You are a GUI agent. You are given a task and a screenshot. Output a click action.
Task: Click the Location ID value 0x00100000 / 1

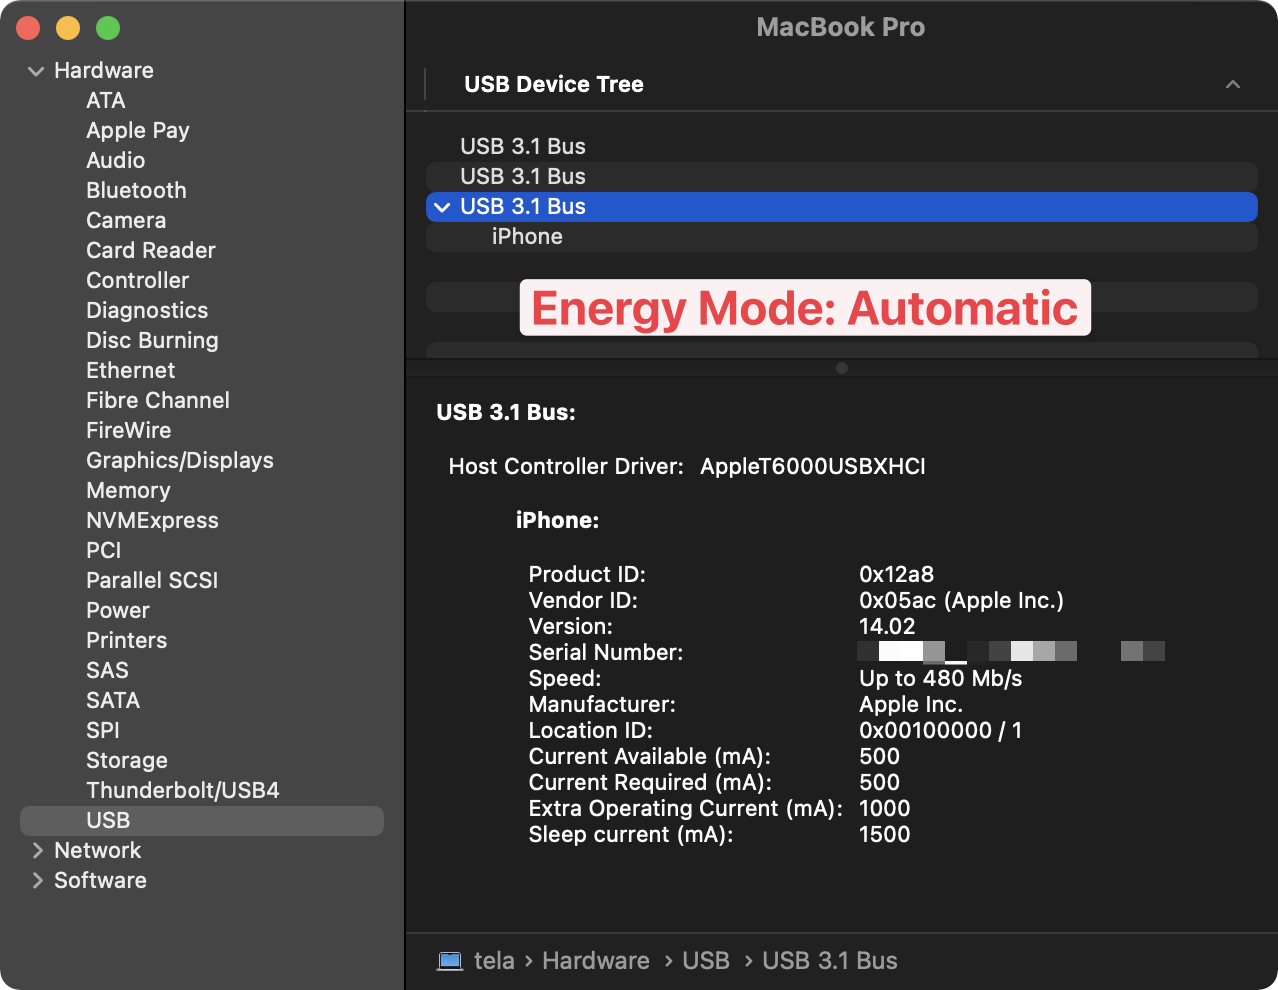point(941,731)
